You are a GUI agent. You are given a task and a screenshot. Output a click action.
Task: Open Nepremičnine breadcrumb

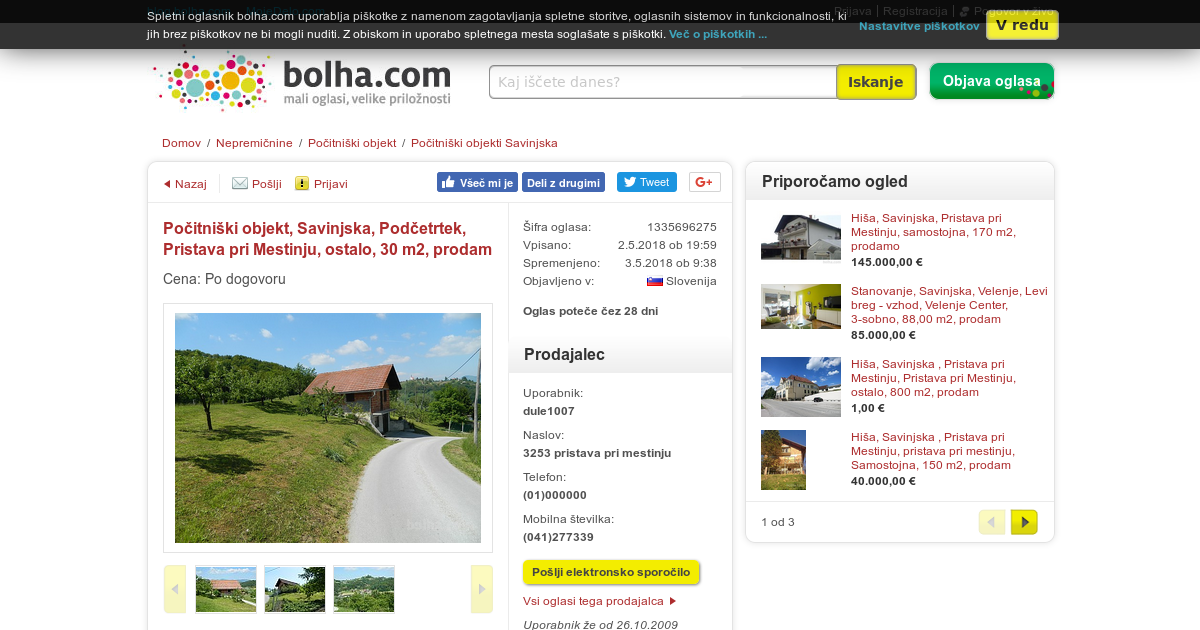(254, 143)
